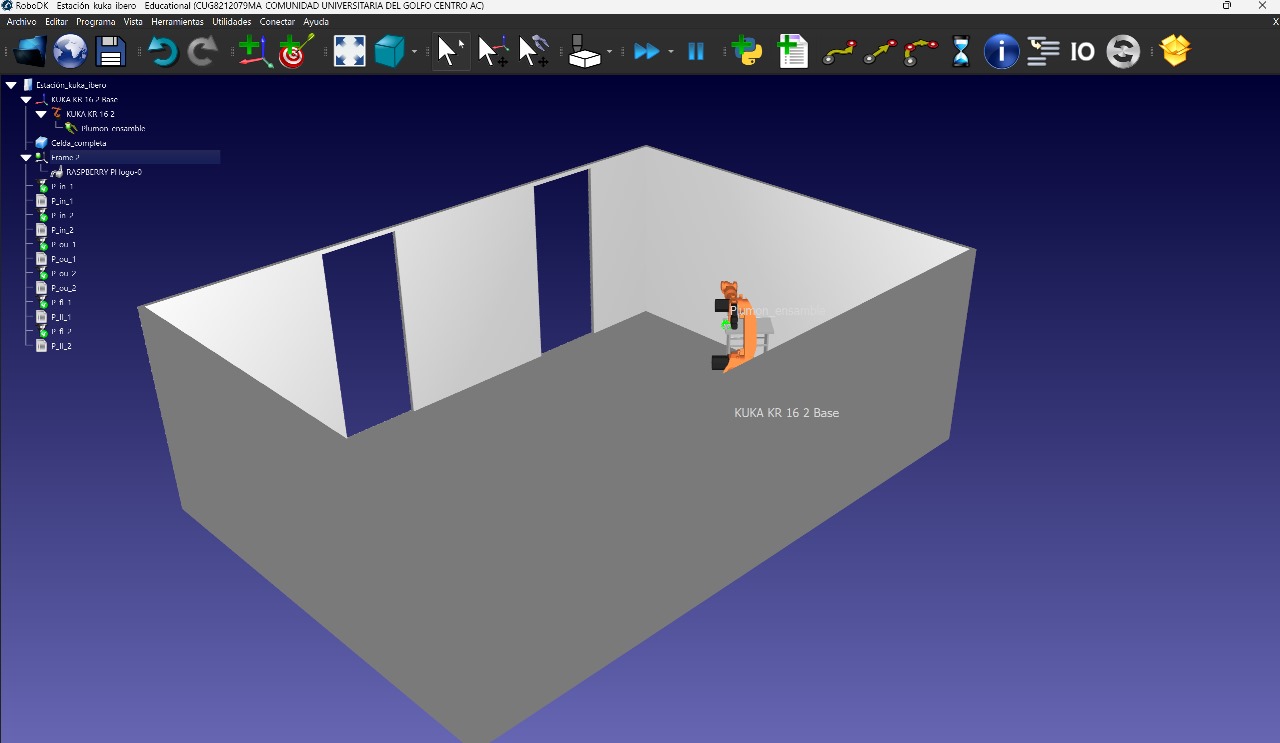Select the Move joint instruction icon

coord(840,51)
